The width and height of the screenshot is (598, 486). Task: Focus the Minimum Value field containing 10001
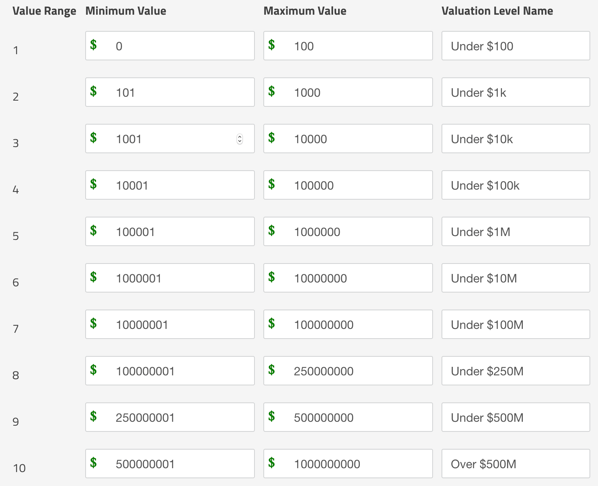tap(170, 185)
